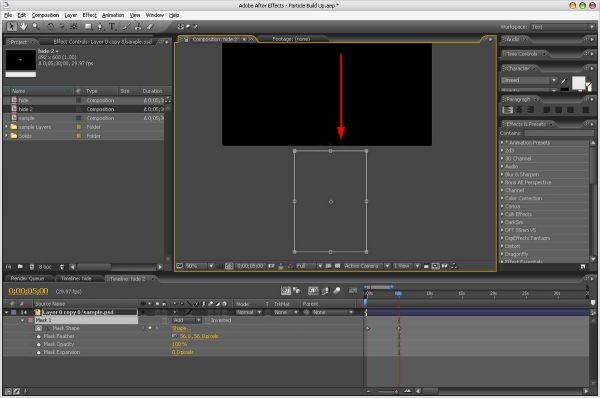Select the Brush tool
The width and height of the screenshot is (600, 398).
[127, 26]
